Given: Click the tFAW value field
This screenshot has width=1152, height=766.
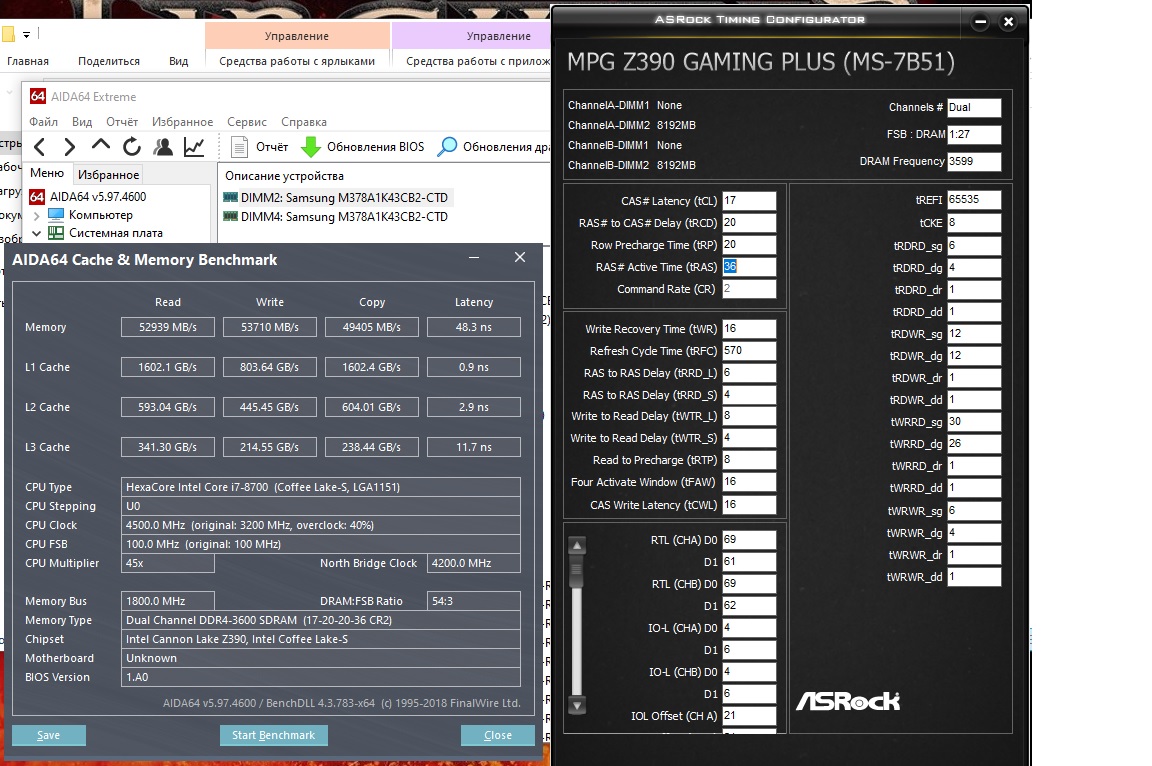Looking at the screenshot, I should [x=749, y=482].
